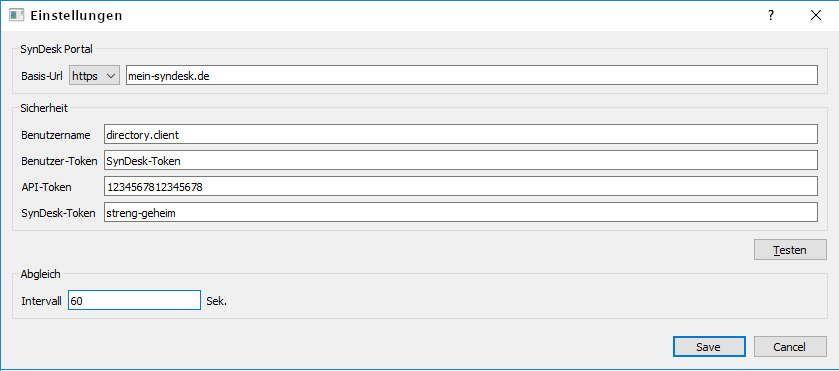Click the Einstellungen title bar text
Viewport: 839px width, 371px height.
coord(77,16)
